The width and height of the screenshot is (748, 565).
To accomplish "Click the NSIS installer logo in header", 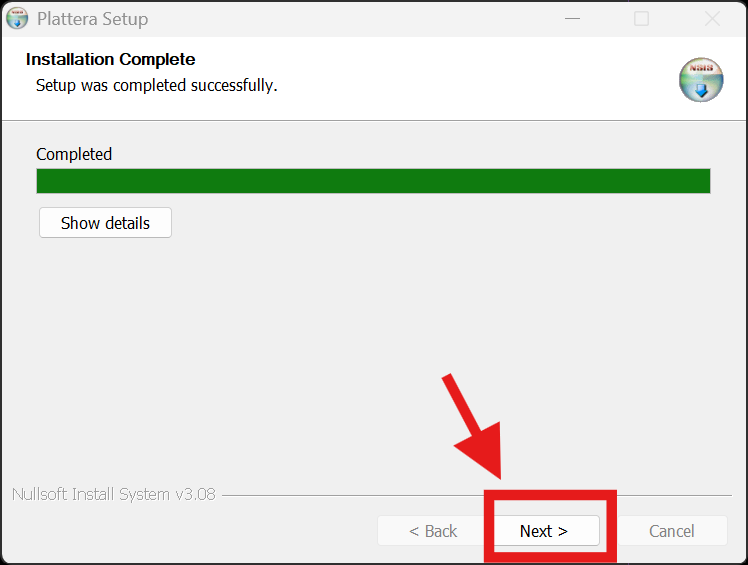I will (700, 79).
